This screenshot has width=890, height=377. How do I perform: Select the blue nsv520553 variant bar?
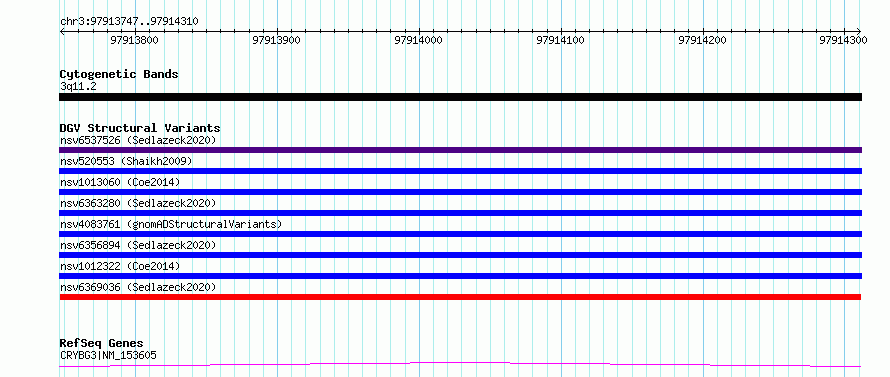[x=460, y=171]
